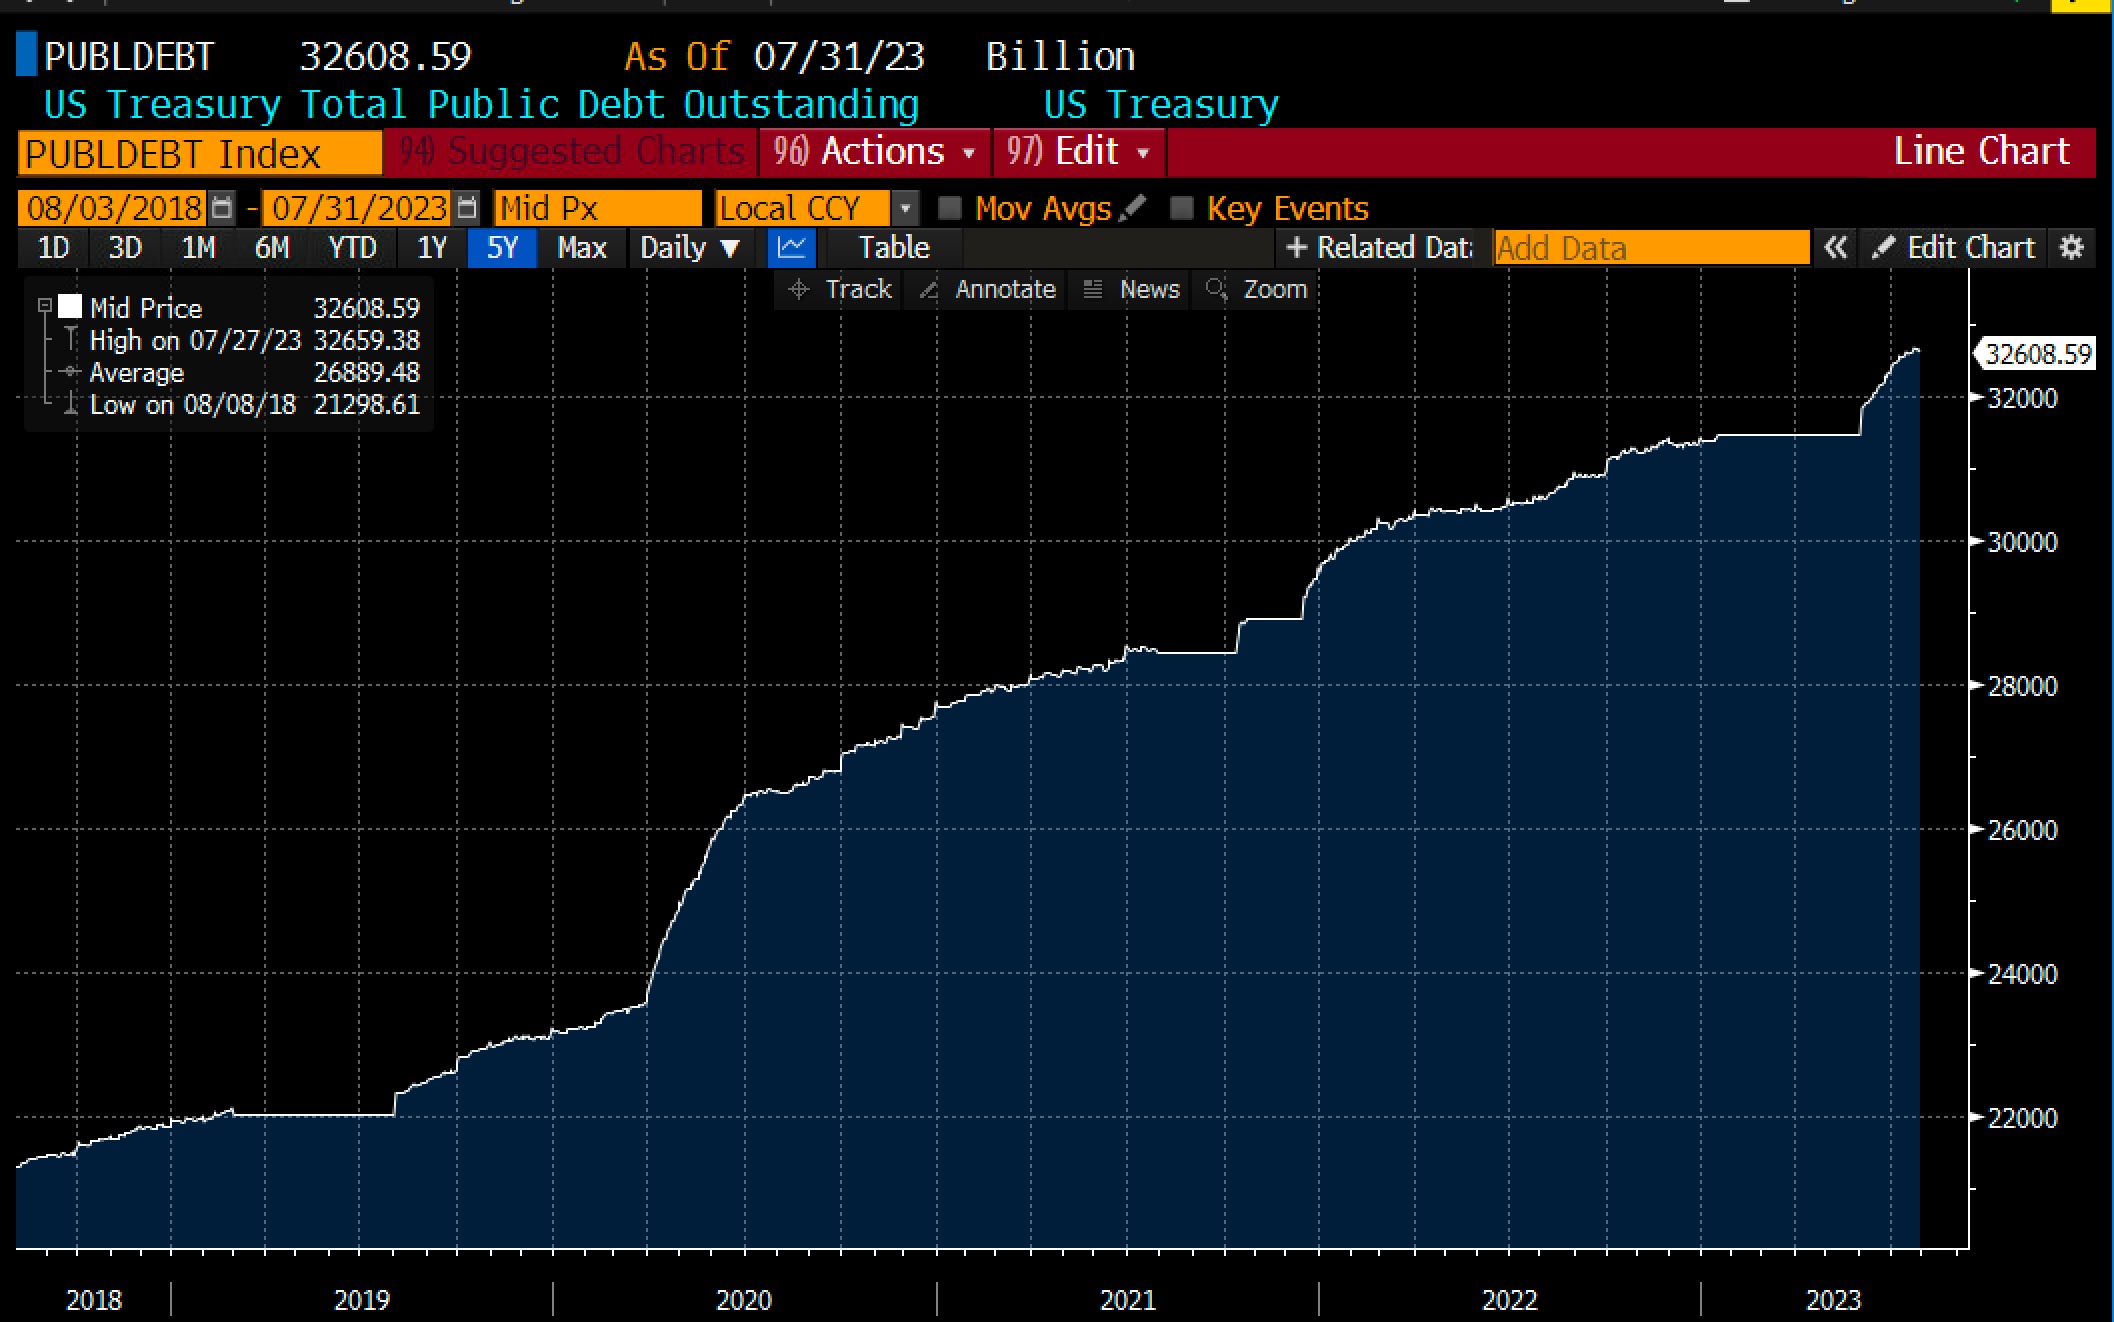Open the Daily periodicity dropdown
Screen dimensions: 2114x1322
click(689, 247)
